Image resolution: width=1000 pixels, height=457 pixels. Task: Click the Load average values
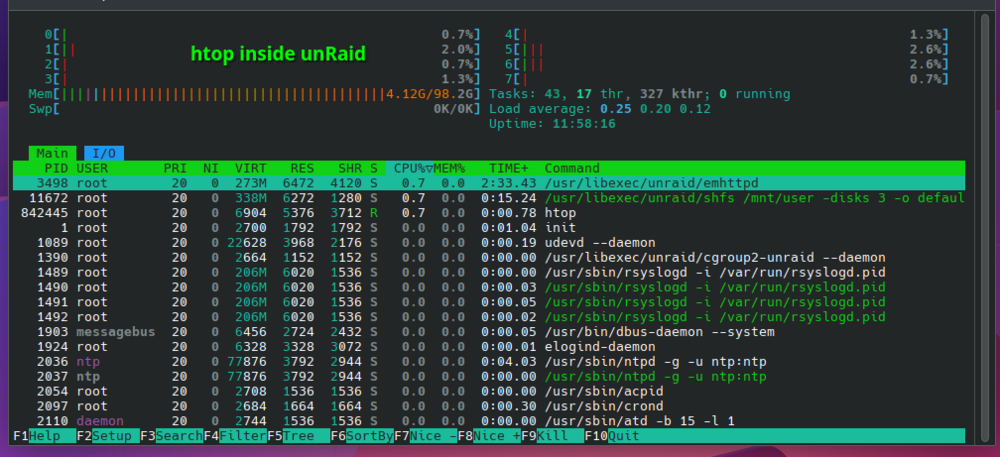pos(656,109)
